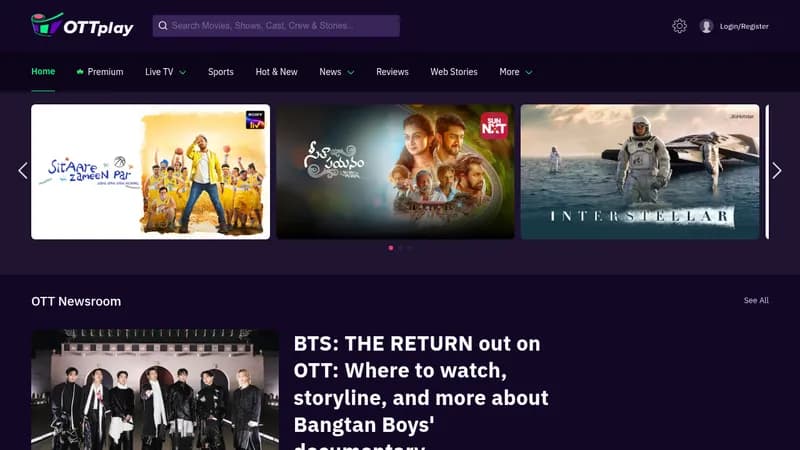
Task: Click the Sun NXT badge on banner
Action: pyautogui.click(x=494, y=126)
